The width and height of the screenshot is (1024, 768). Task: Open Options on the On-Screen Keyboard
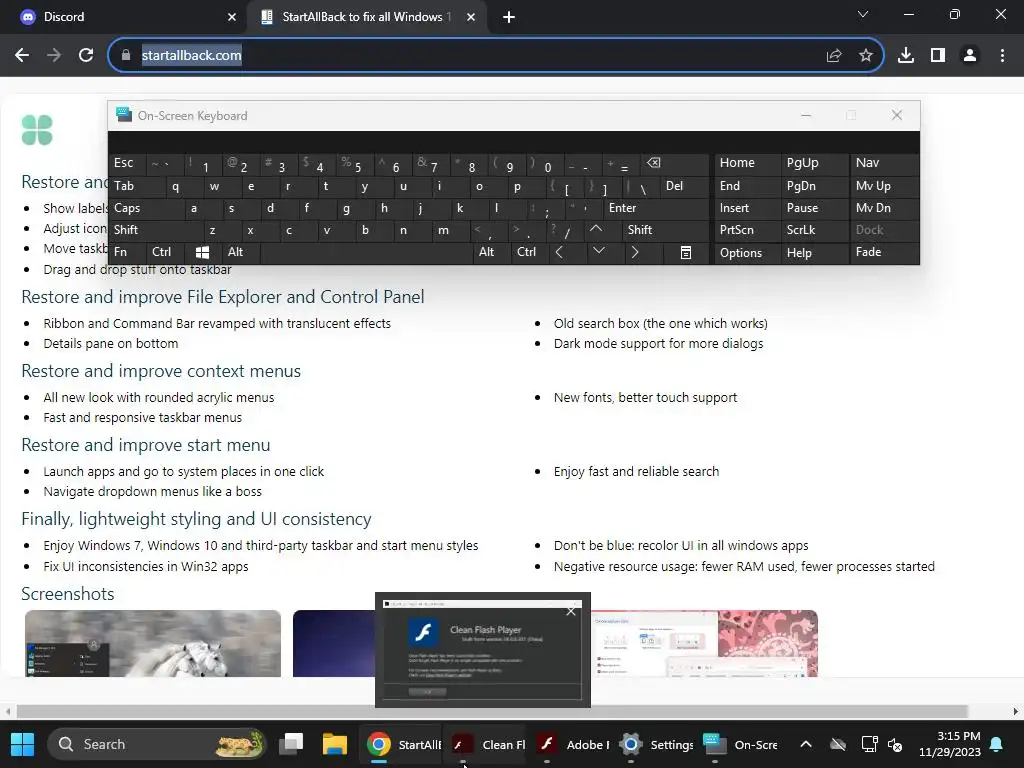pyautogui.click(x=746, y=253)
